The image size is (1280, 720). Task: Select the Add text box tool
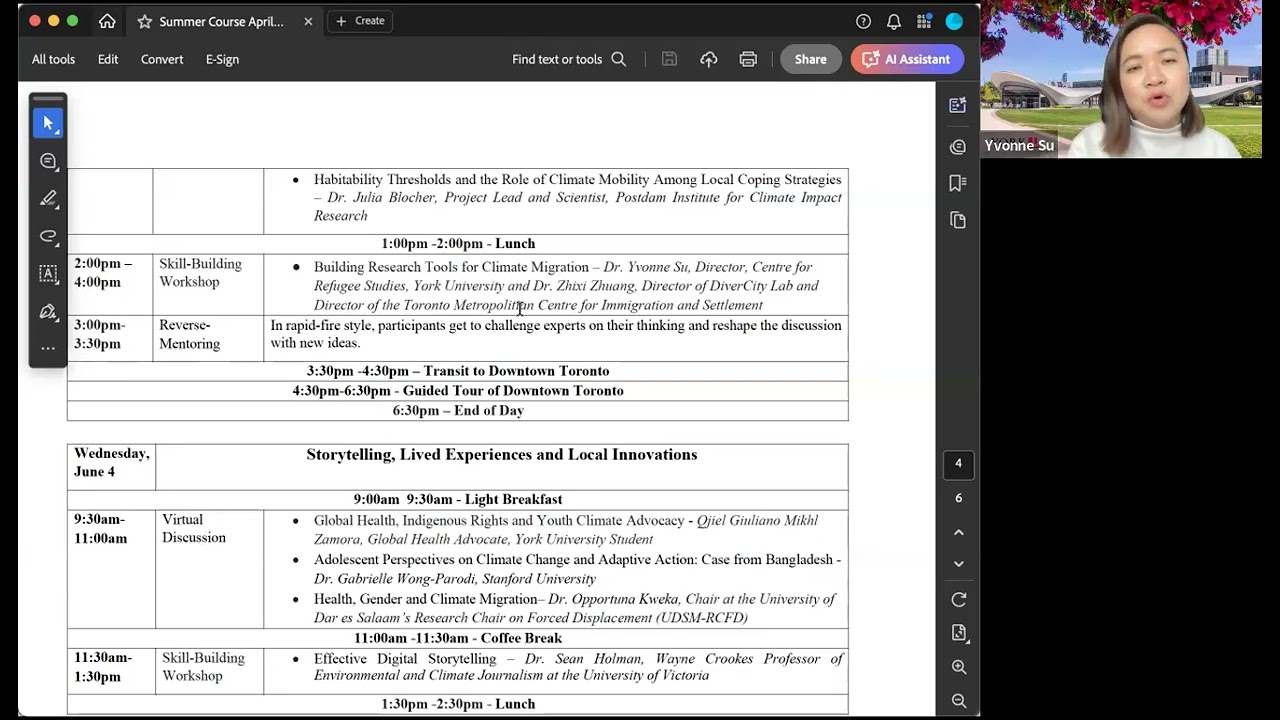point(48,273)
